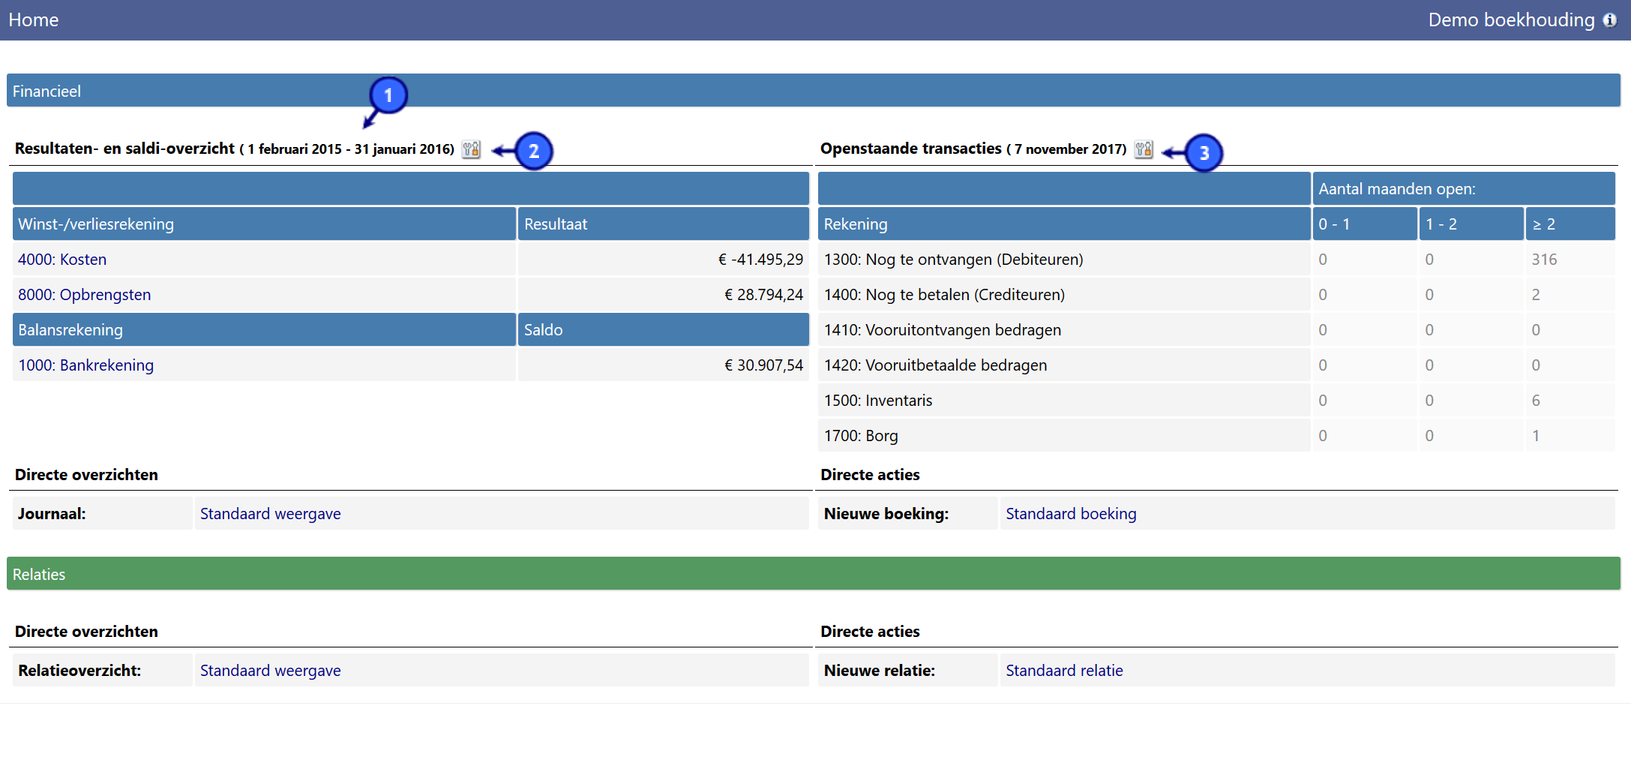Screen dimensions: 1631x772
Task: Click the value 6 for Inventaris
Action: click(1536, 400)
